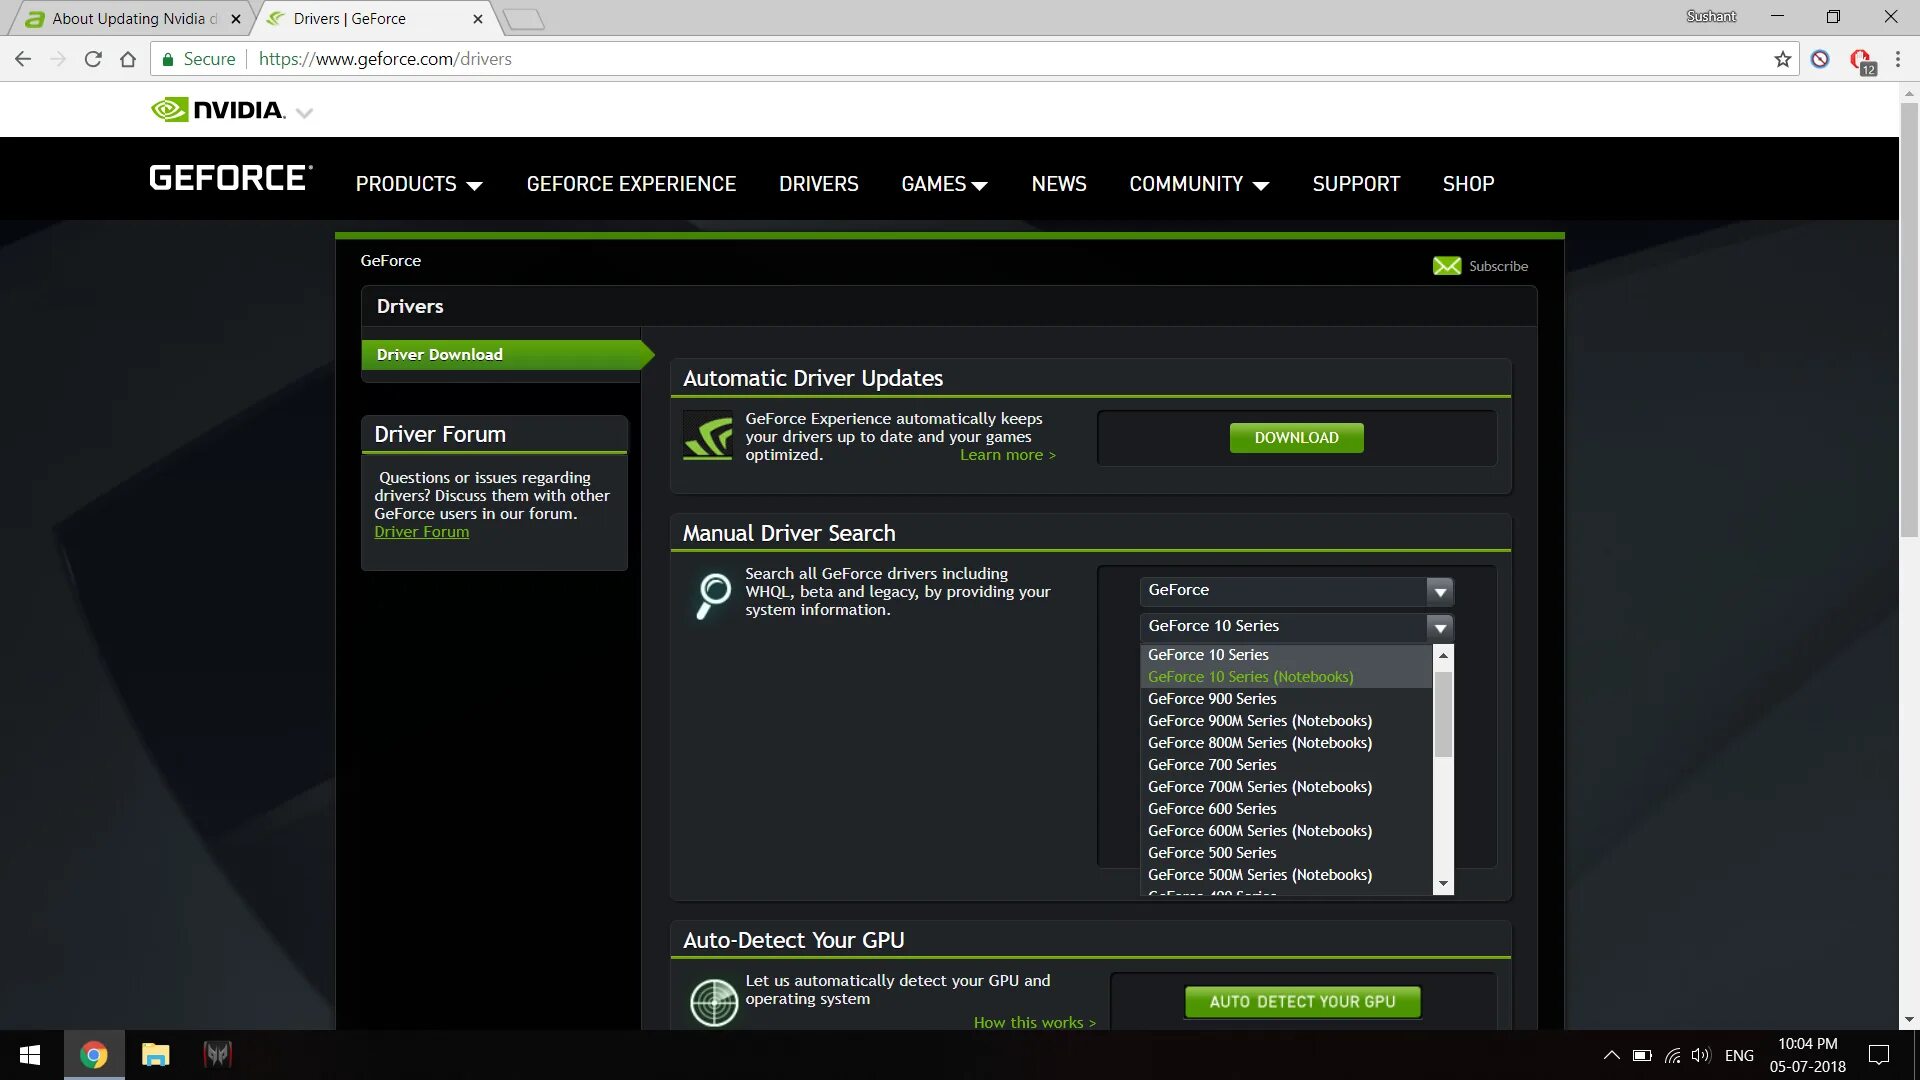This screenshot has width=1920, height=1080.
Task: Open How this works link
Action: pos(1035,1023)
